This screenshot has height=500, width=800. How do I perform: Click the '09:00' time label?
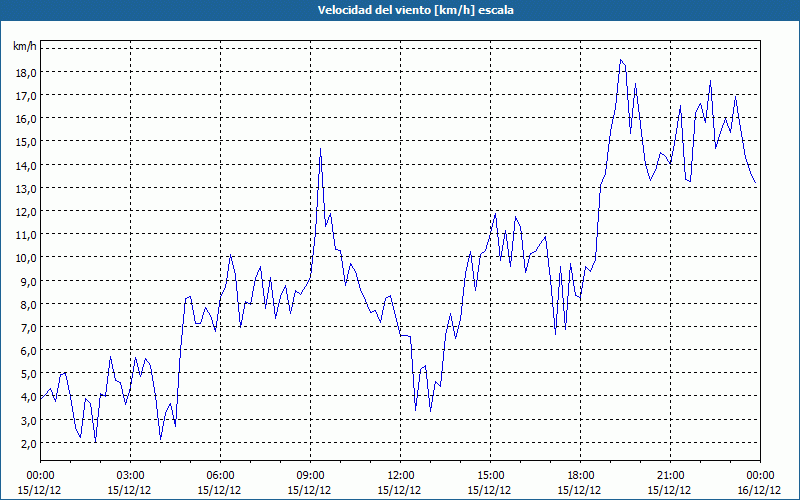pos(310,476)
